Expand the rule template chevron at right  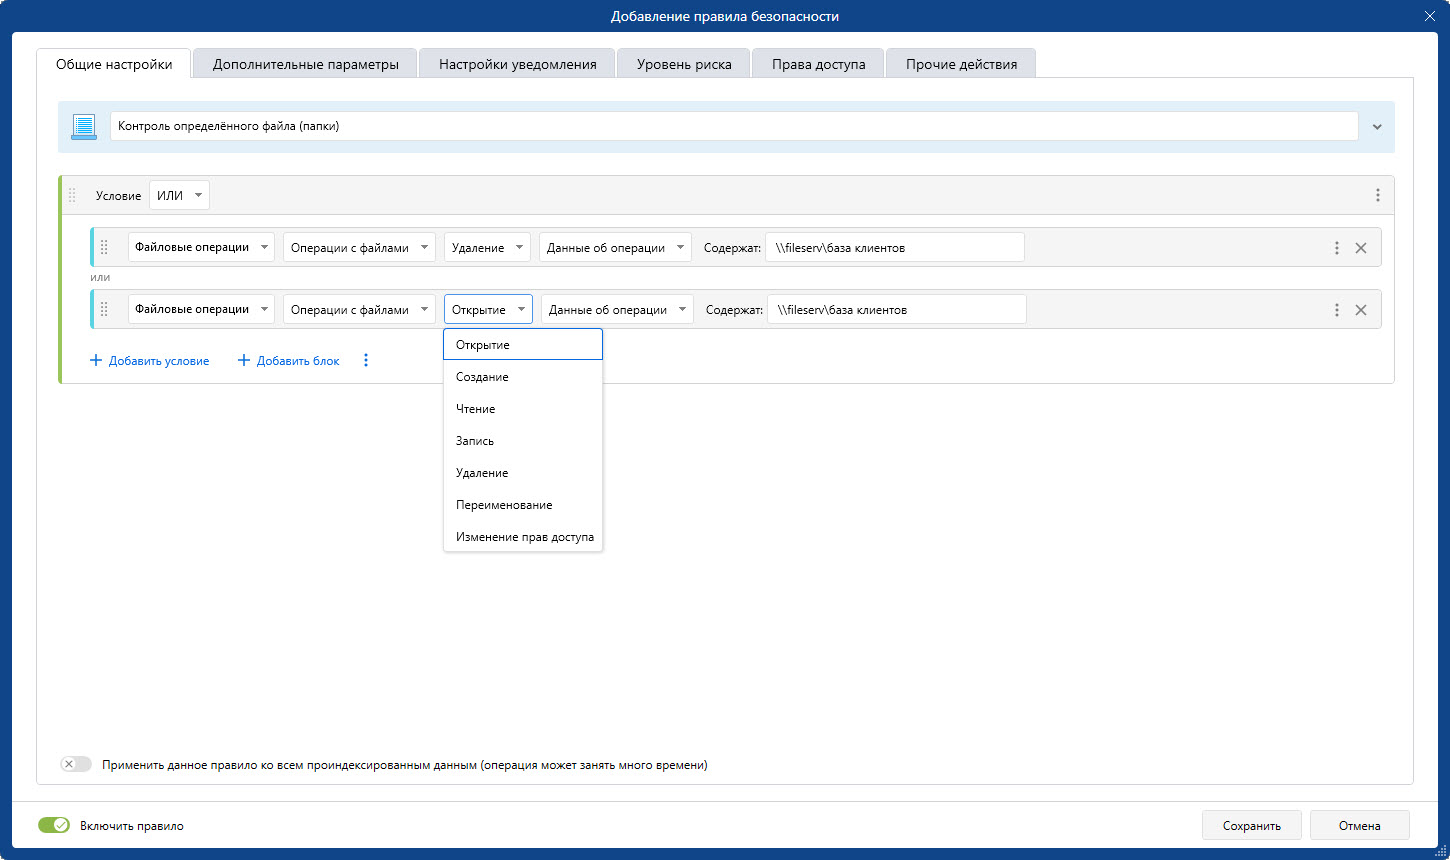(1377, 127)
